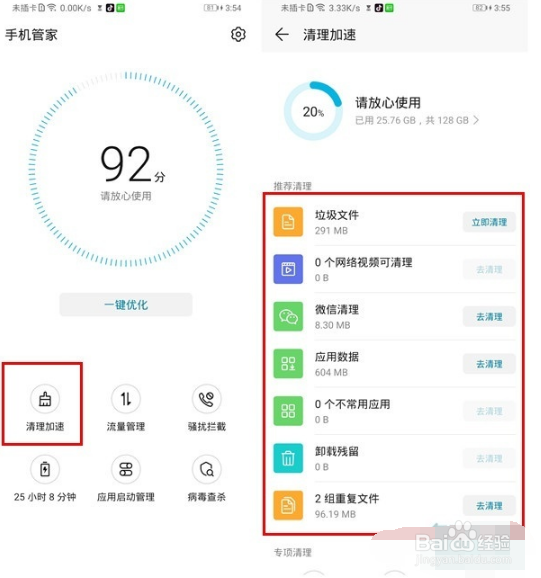Open 骚扰拦截 call block icon
The width and height of the screenshot is (541, 578).
coord(206,399)
